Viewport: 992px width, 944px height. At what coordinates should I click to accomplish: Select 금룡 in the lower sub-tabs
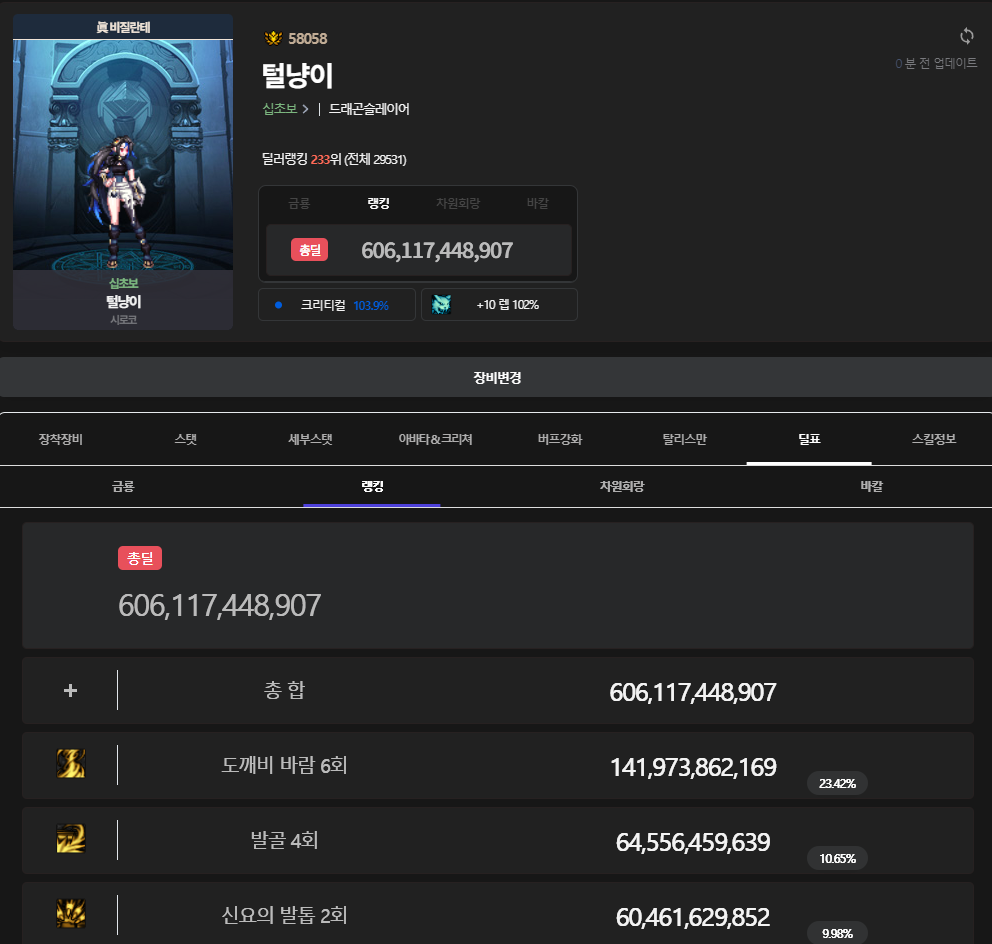[123, 487]
